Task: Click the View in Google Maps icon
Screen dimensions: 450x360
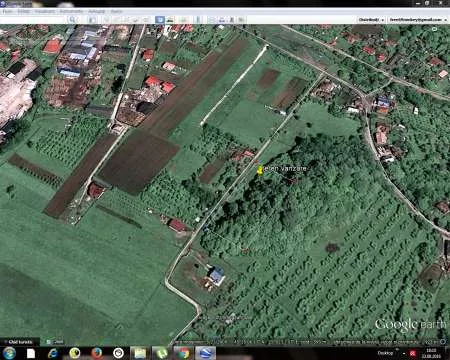Action: (x=241, y=20)
